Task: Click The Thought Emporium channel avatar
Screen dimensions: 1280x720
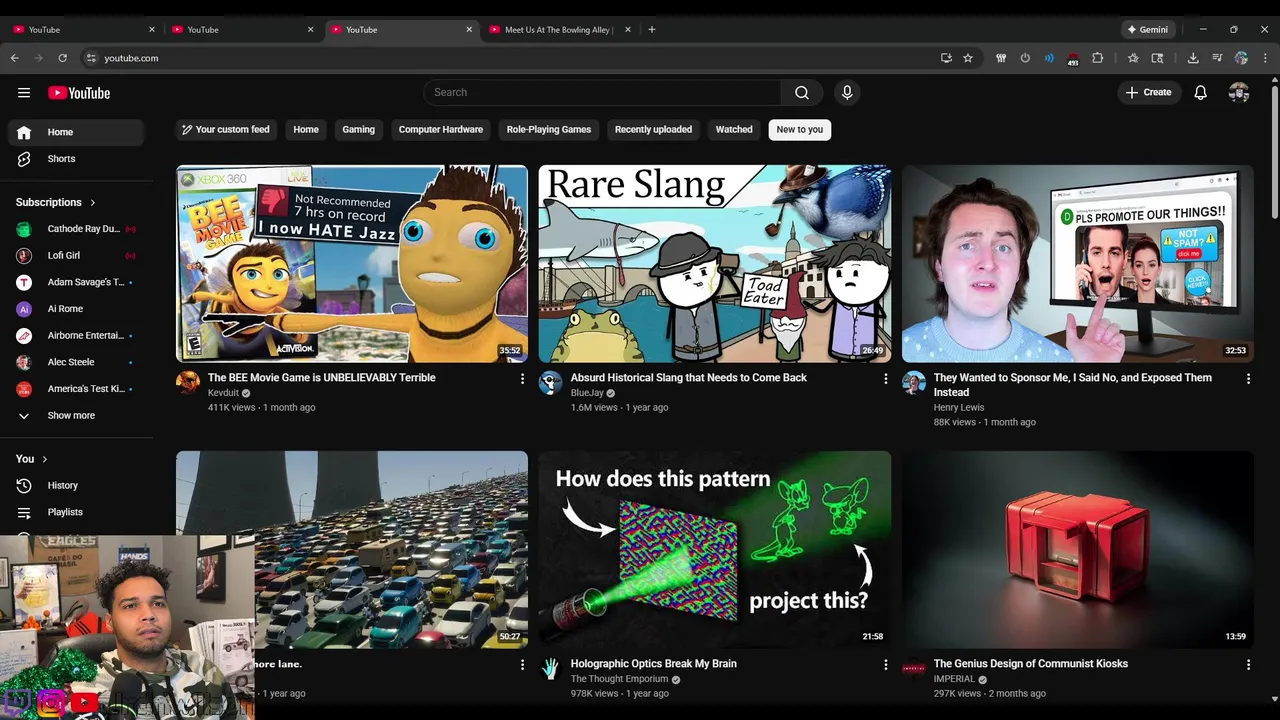Action: [x=551, y=669]
